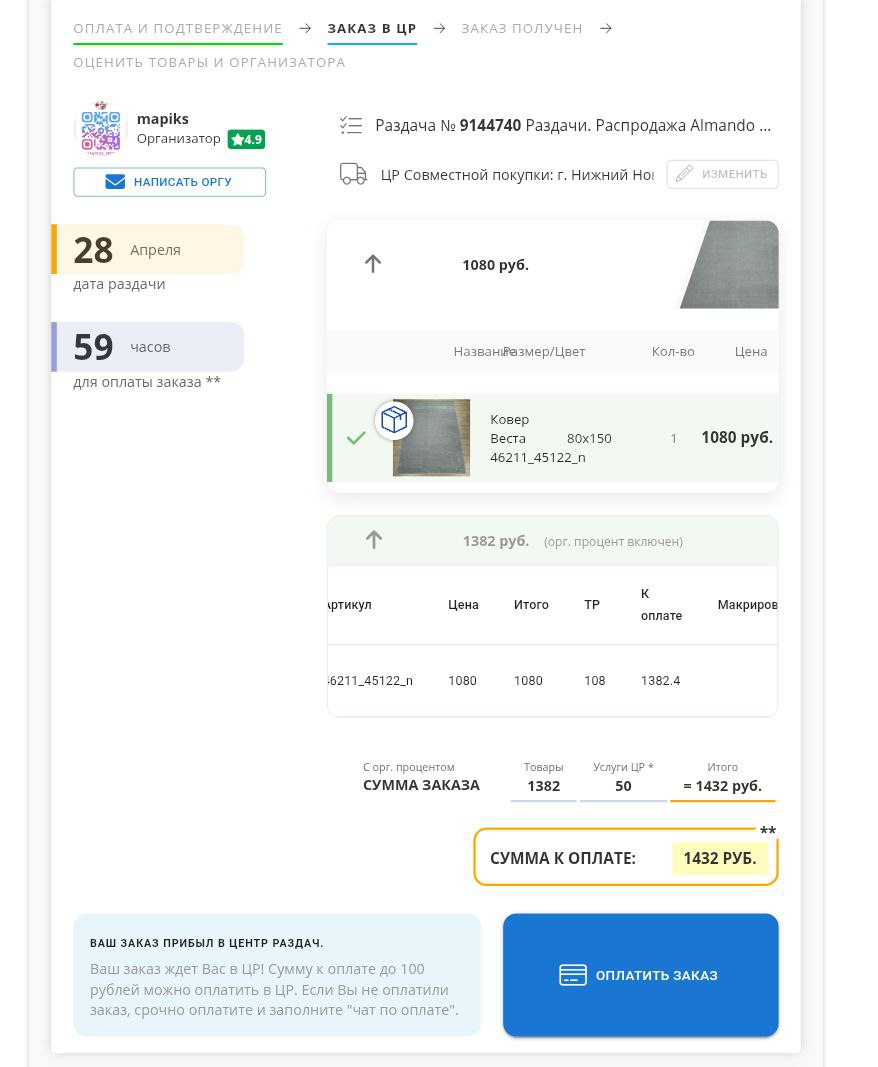Image resolution: width=878 pixels, height=1067 pixels.
Task: Go to ОЦЕНИТЬ ТОВАРЫ И ОРГАНИЗАТОРА step
Action: pos(209,62)
